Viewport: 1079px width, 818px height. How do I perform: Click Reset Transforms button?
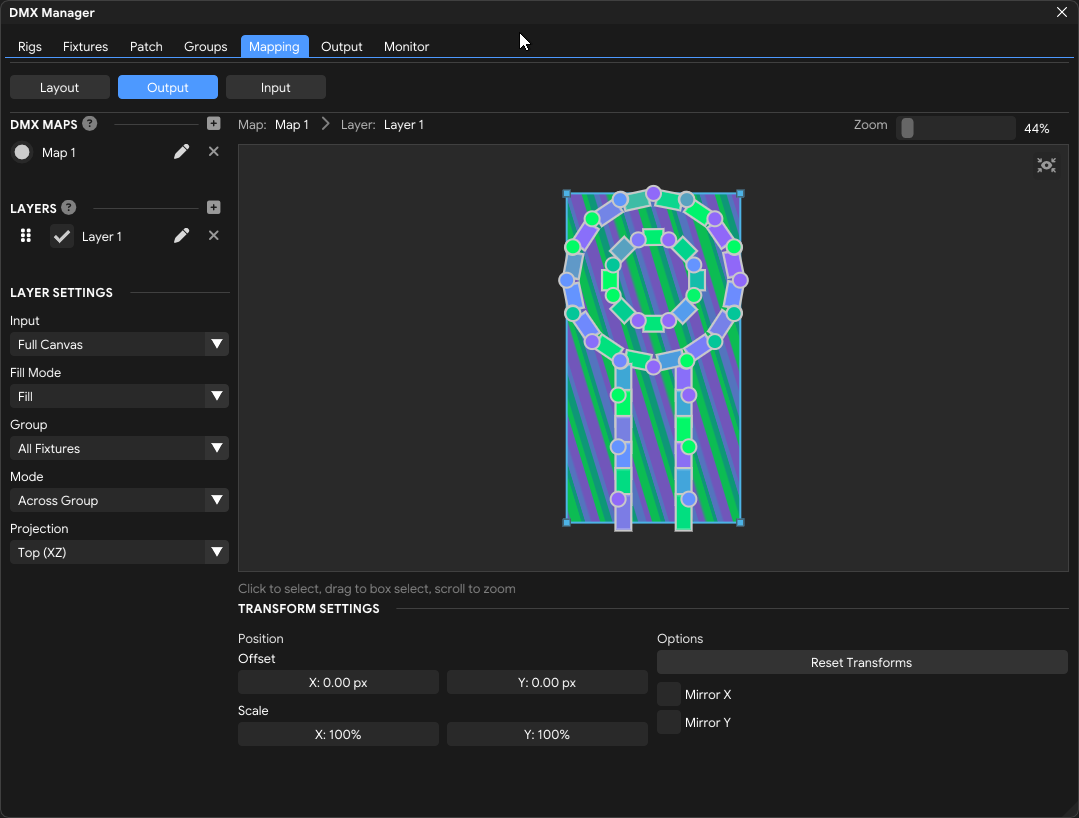pos(862,663)
